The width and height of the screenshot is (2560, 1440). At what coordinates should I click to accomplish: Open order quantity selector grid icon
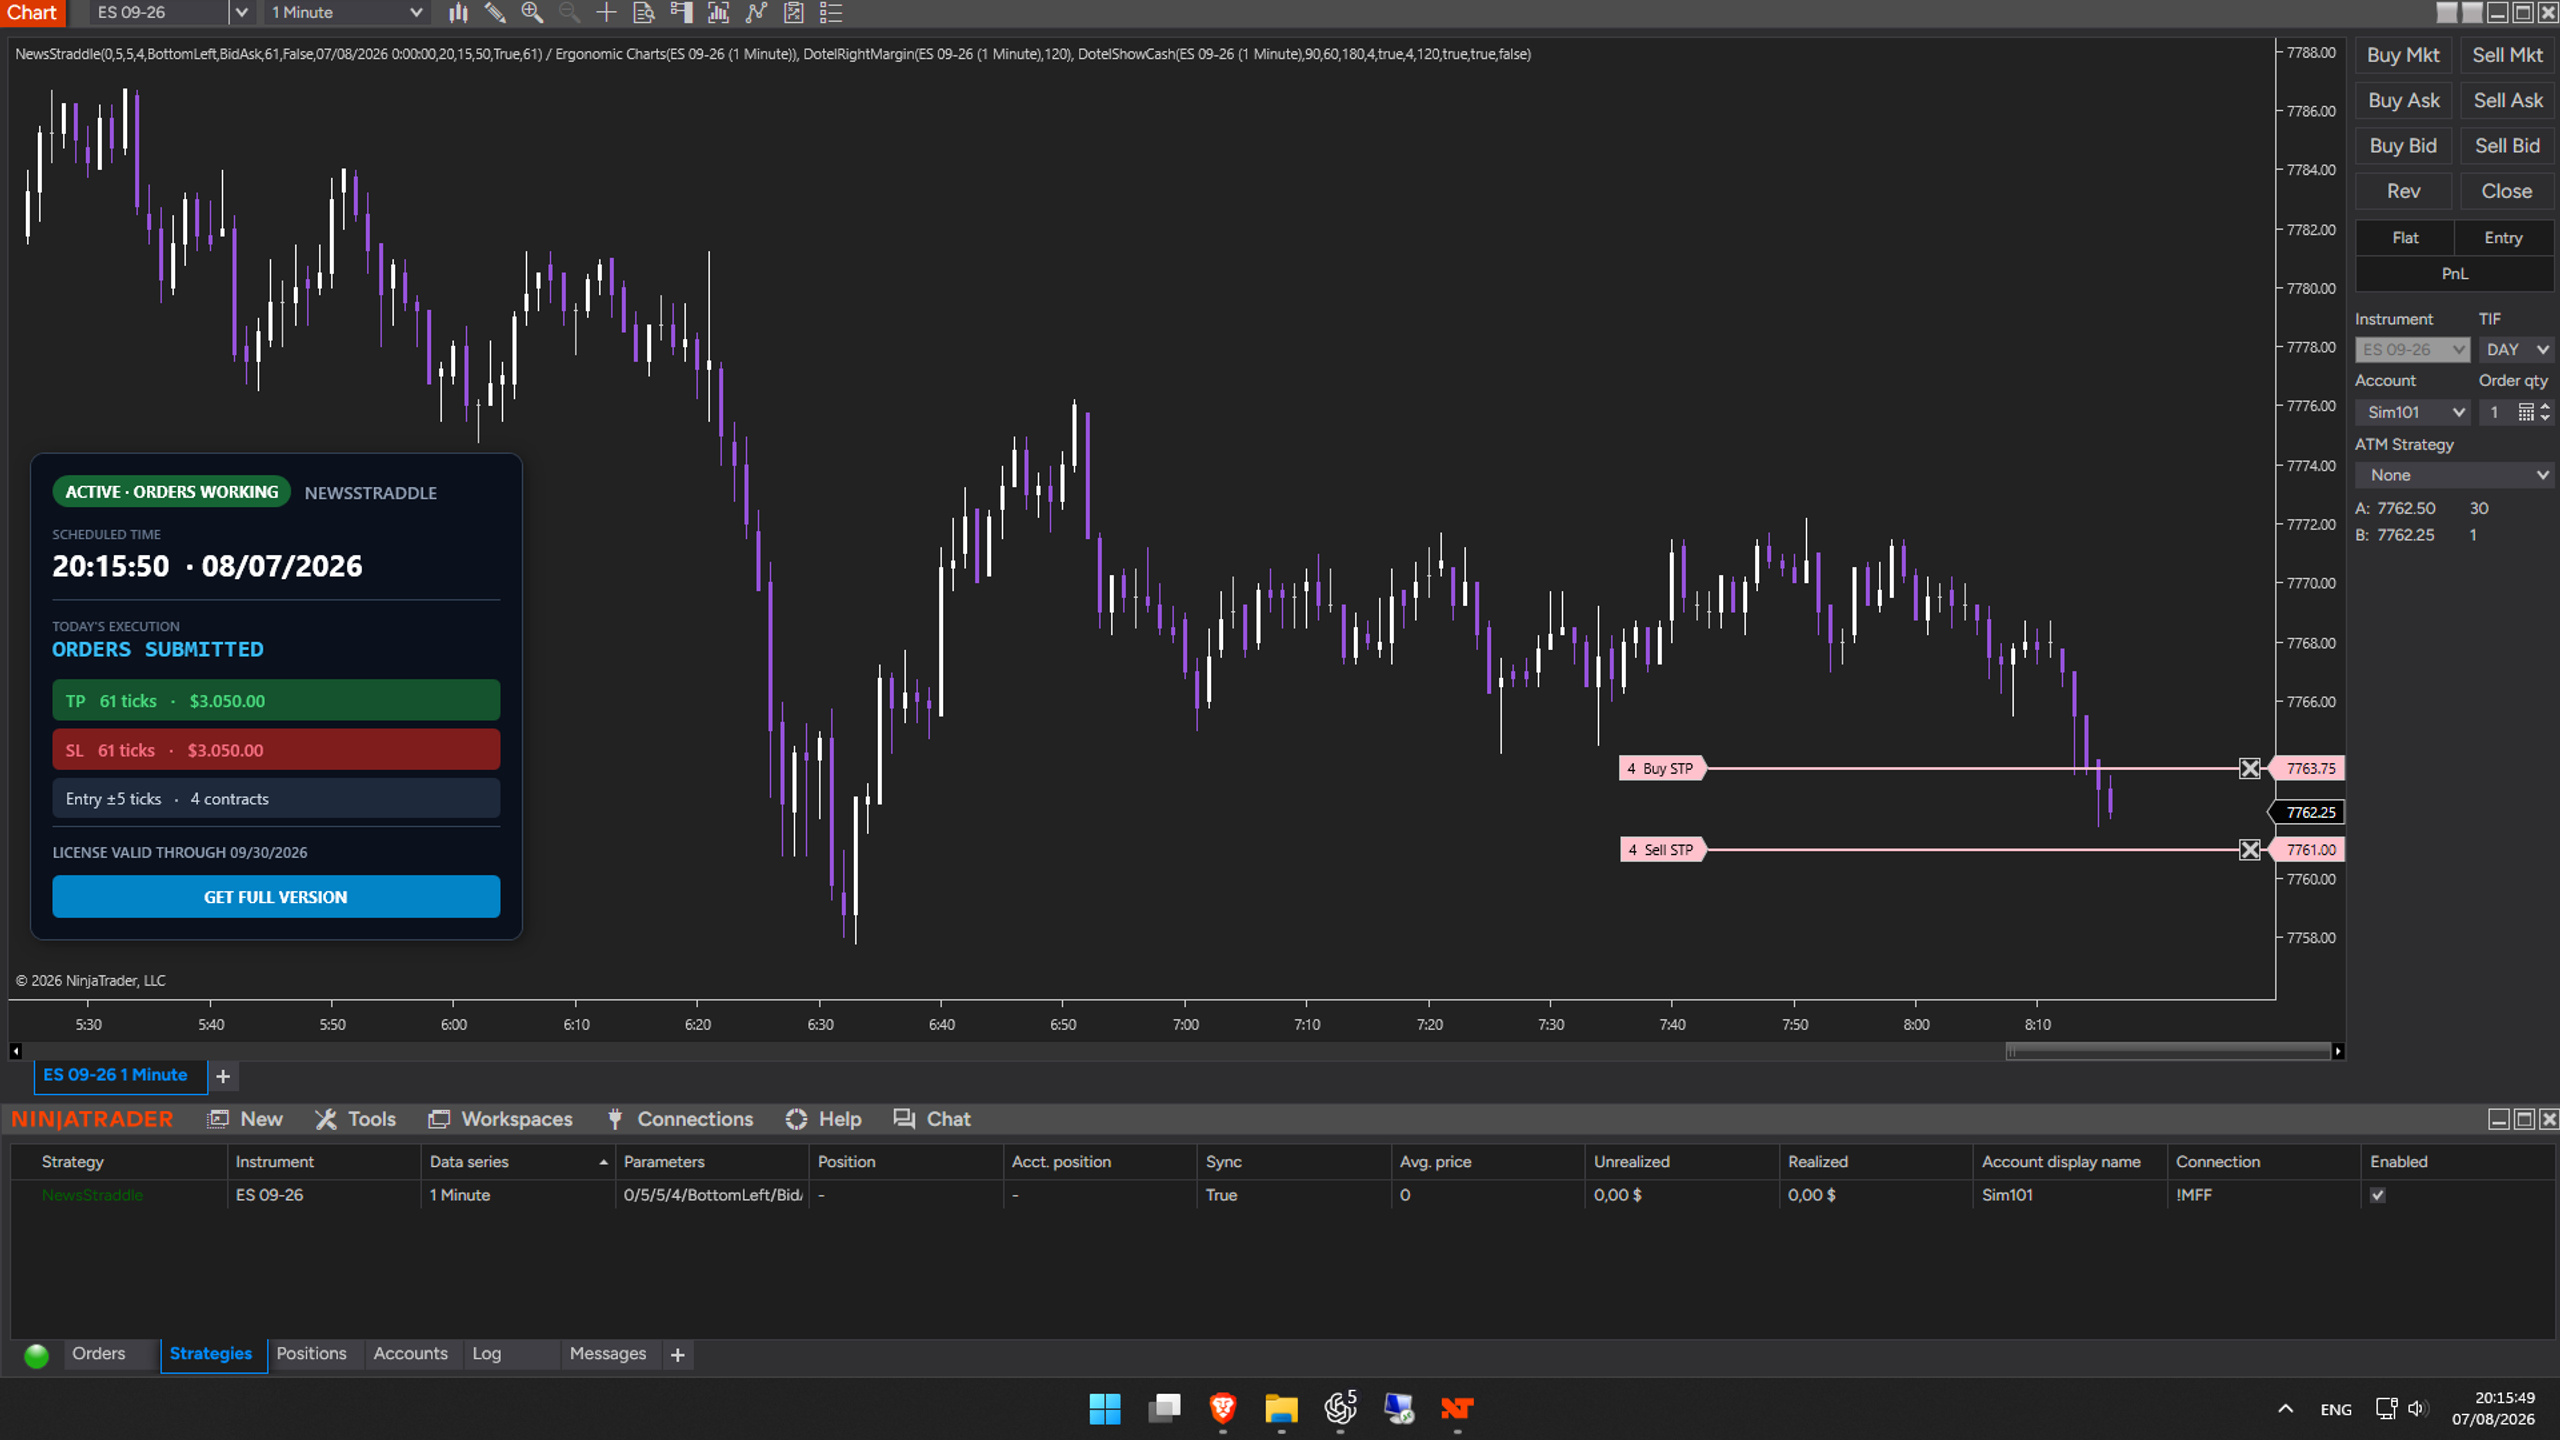(2525, 412)
